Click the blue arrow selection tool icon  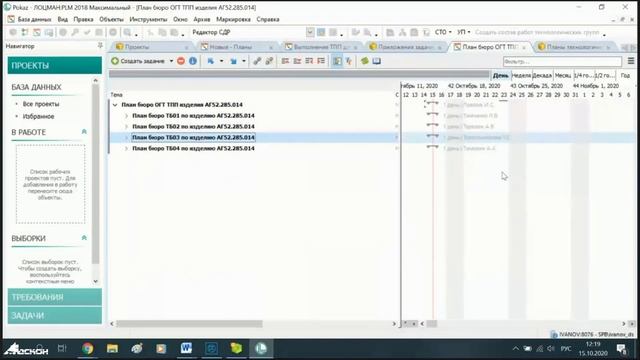point(211,61)
